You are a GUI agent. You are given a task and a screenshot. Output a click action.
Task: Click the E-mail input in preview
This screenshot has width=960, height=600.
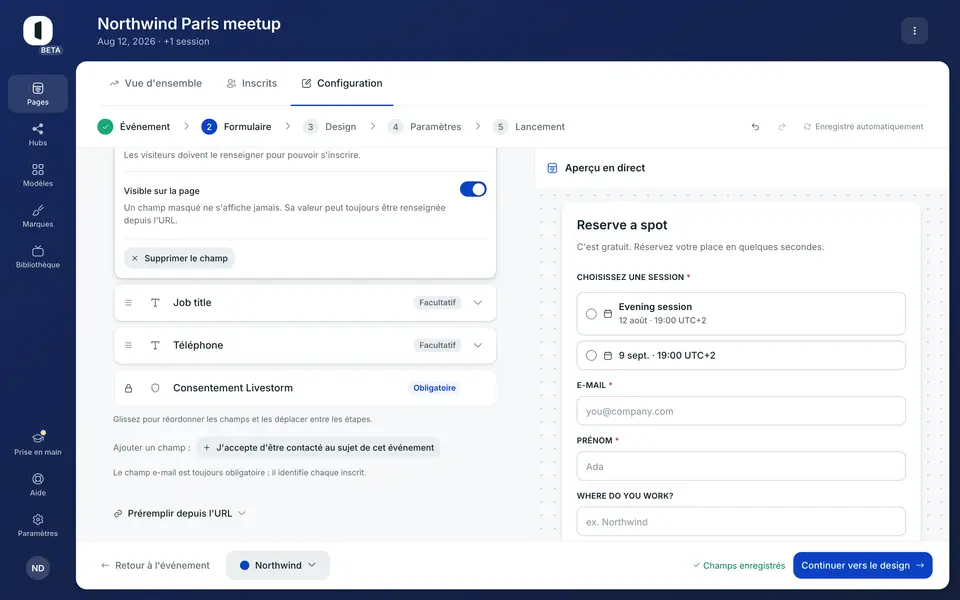tap(741, 411)
